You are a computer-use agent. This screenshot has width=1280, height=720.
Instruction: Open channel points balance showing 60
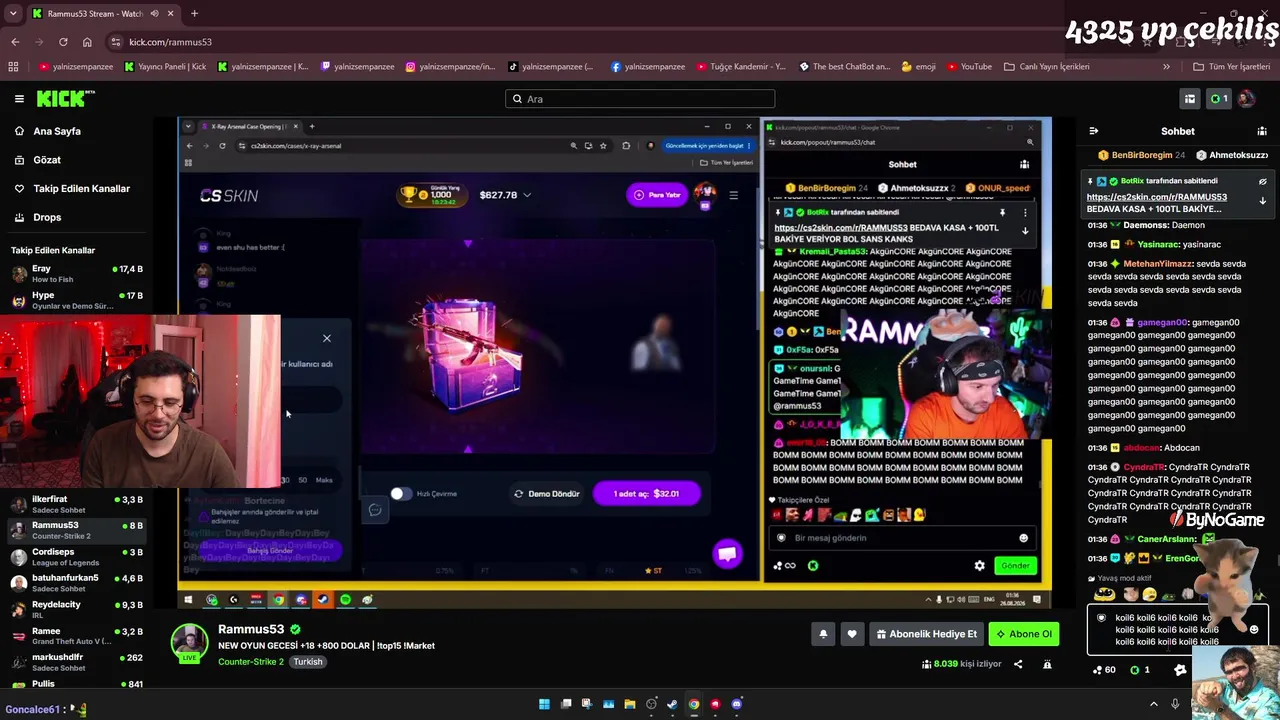[x=1104, y=670]
